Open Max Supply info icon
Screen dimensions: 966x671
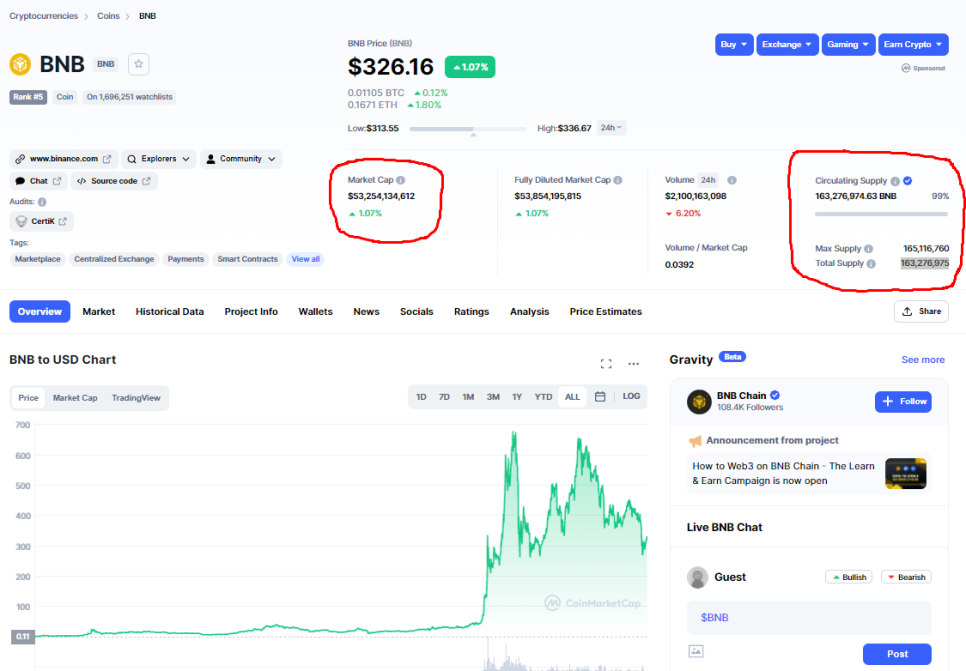(869, 248)
